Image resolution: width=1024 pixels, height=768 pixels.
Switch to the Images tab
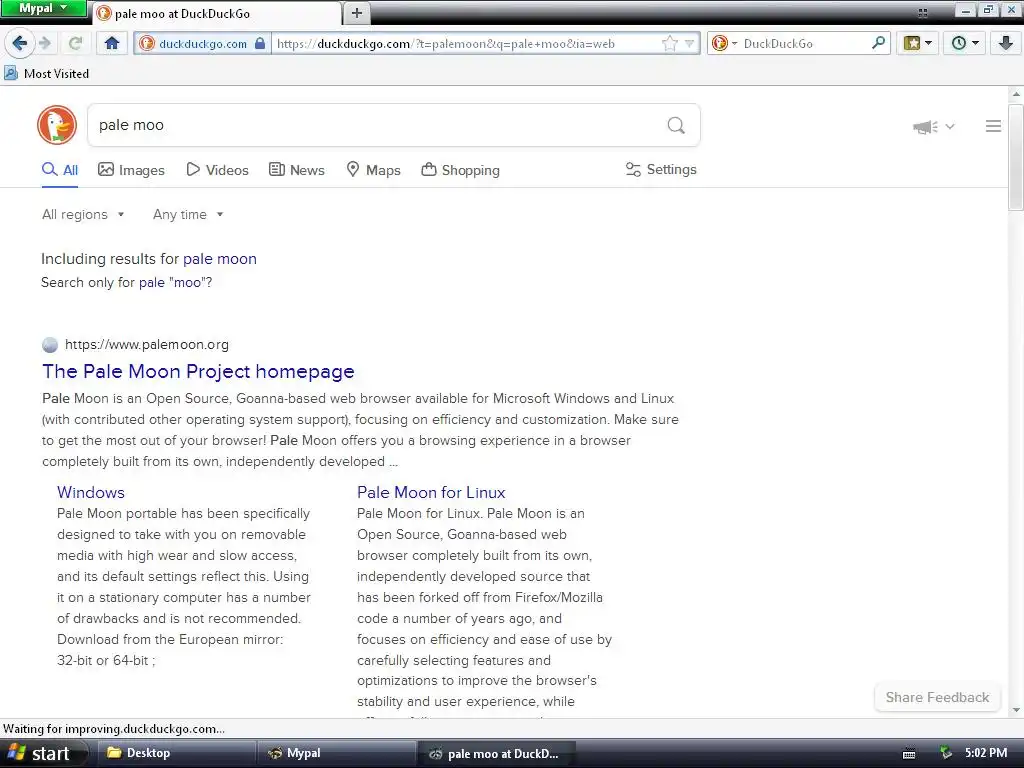click(131, 170)
